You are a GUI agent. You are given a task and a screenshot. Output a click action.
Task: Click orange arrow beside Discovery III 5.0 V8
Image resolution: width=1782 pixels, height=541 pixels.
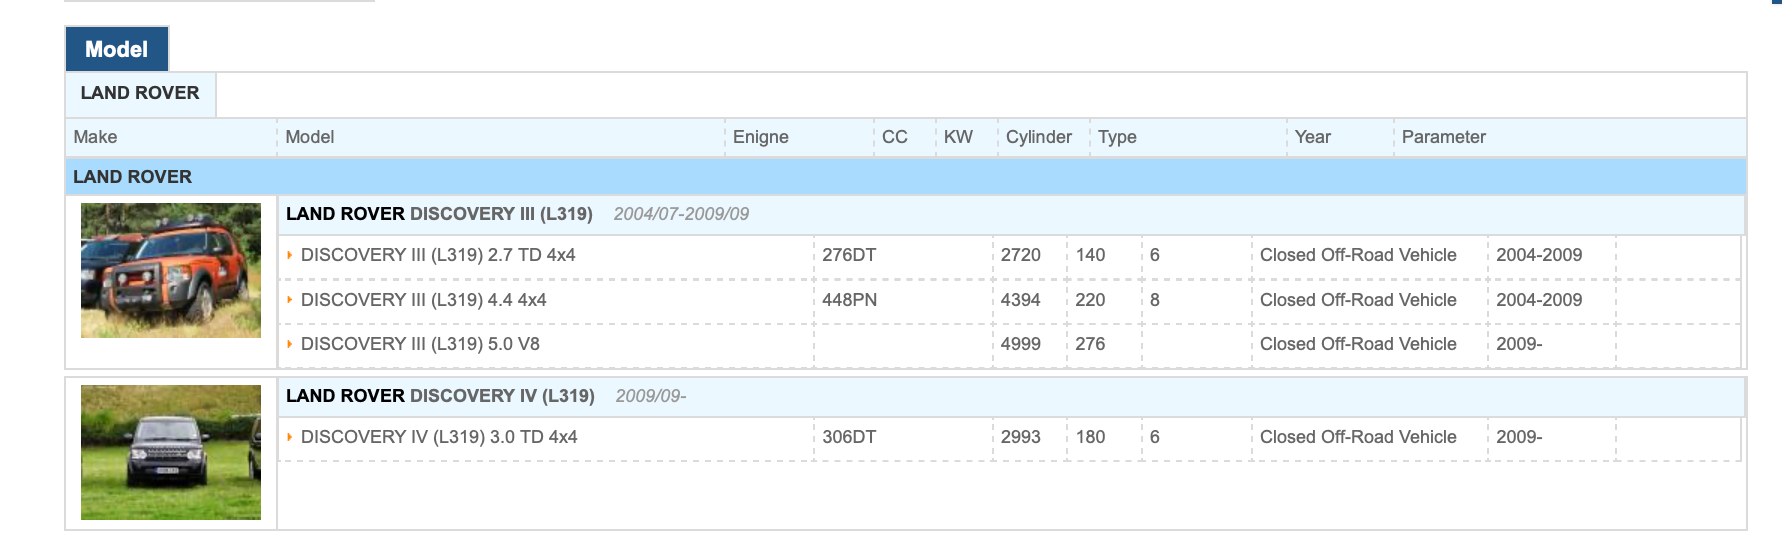290,344
